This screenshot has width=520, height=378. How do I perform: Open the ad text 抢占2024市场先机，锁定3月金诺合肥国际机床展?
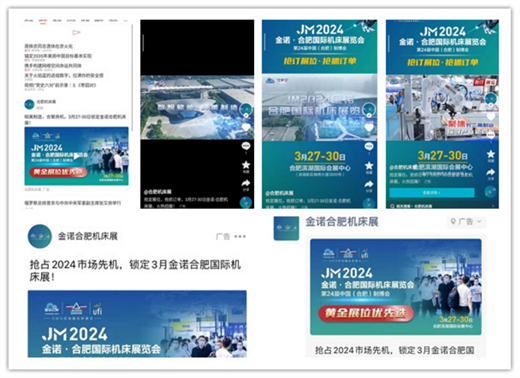[x=135, y=271]
